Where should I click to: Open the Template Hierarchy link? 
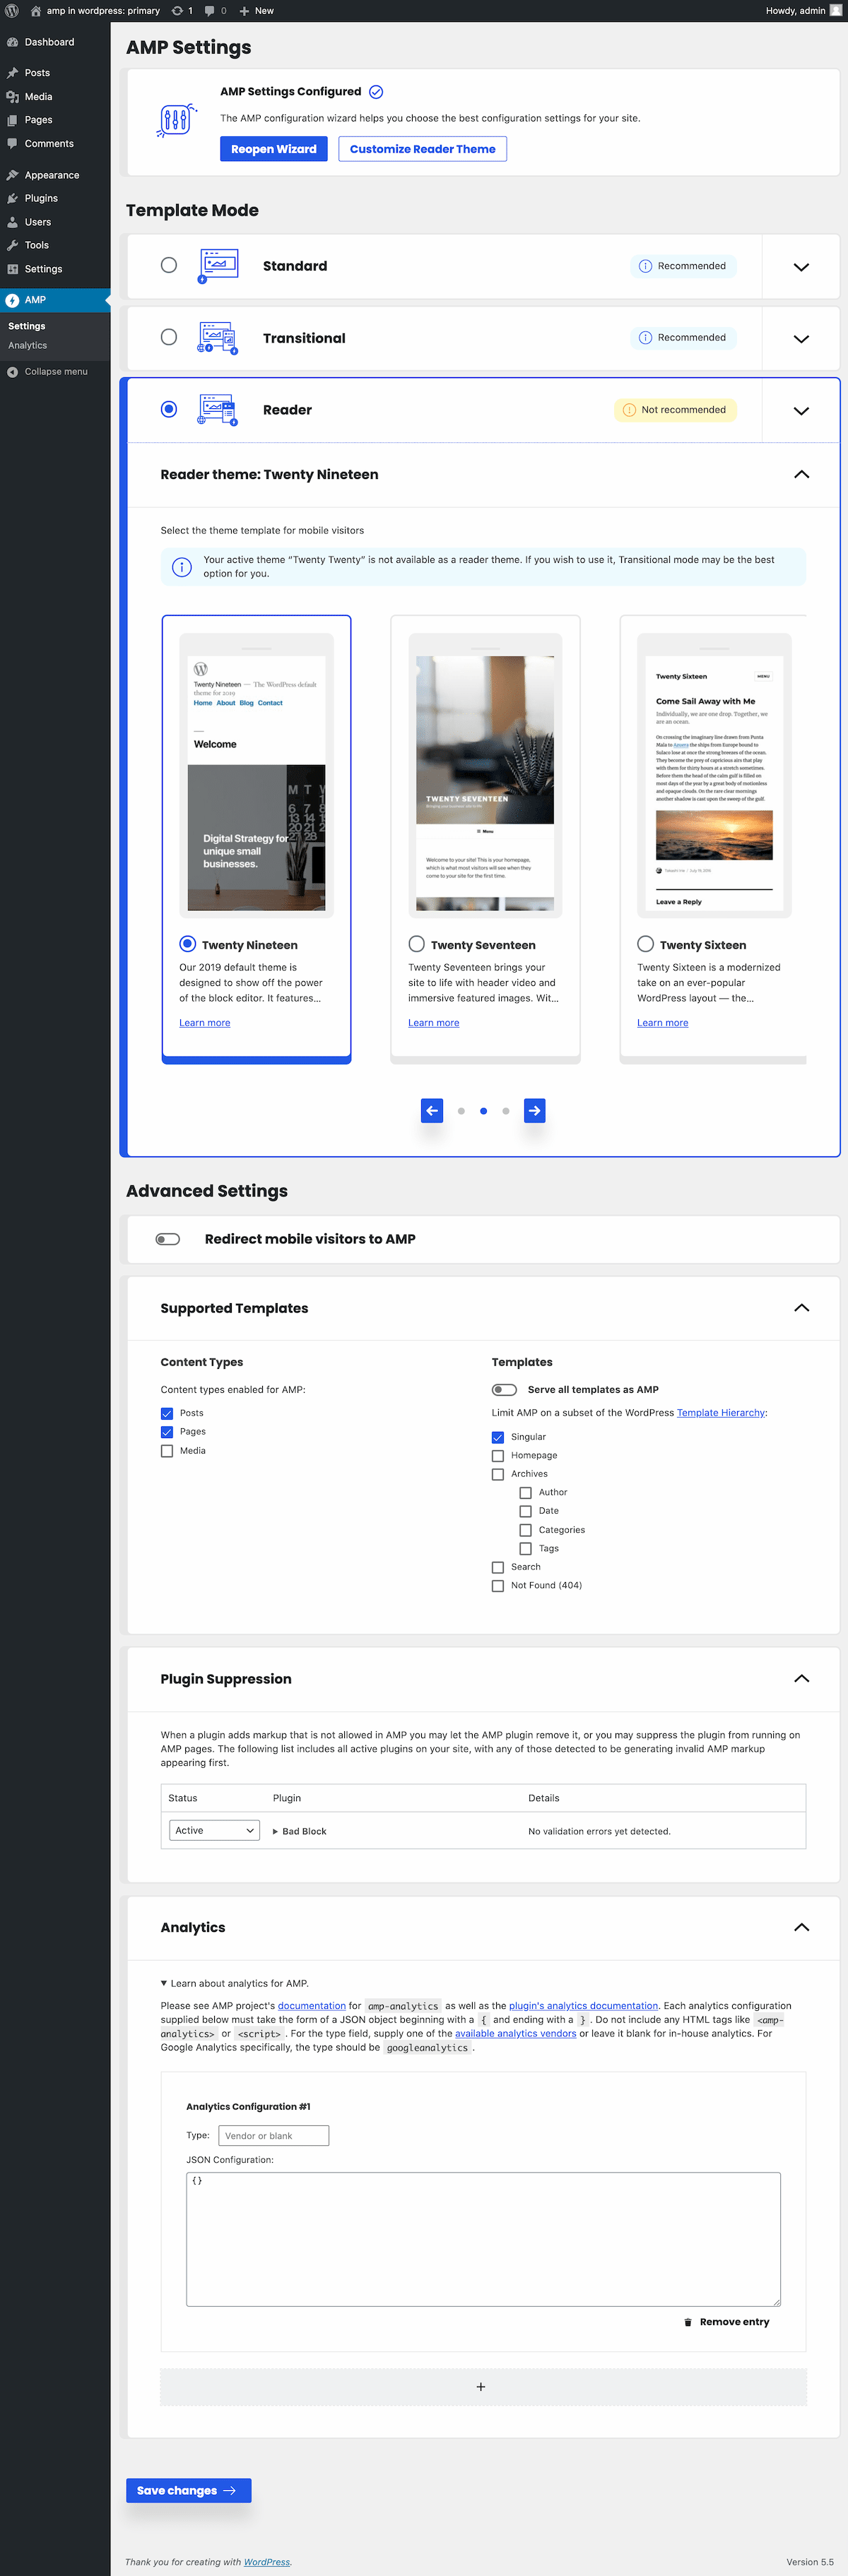[x=721, y=1413]
